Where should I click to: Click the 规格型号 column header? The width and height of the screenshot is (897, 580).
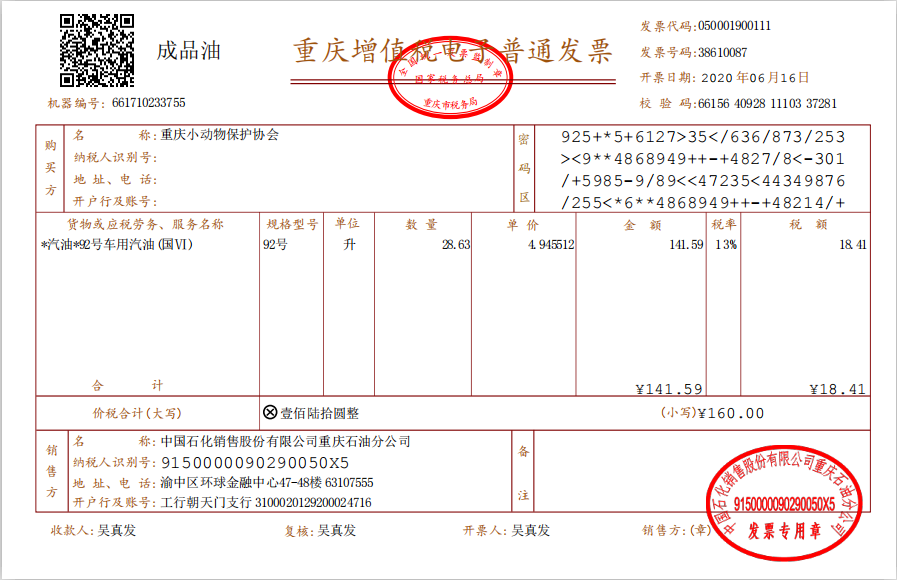click(292, 224)
